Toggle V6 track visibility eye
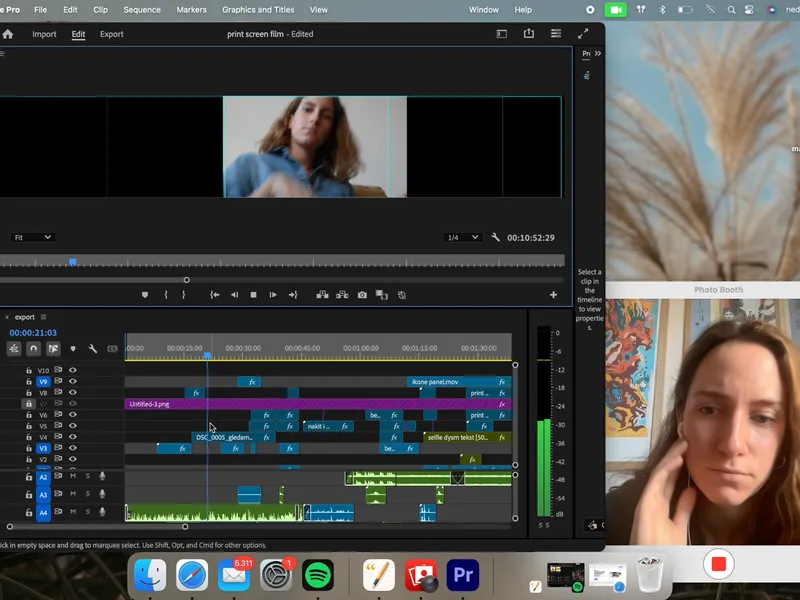Viewport: 800px width, 600px height. 73,415
